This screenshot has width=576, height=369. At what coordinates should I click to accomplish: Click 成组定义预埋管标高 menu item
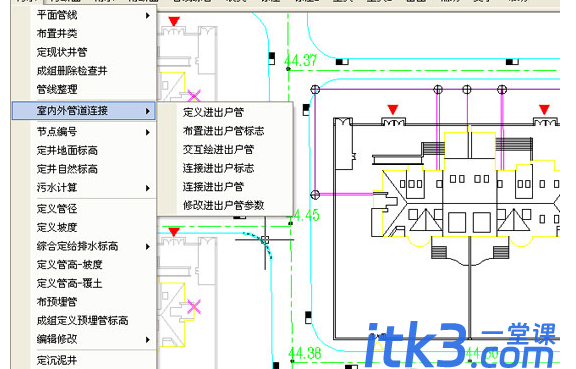tap(84, 320)
